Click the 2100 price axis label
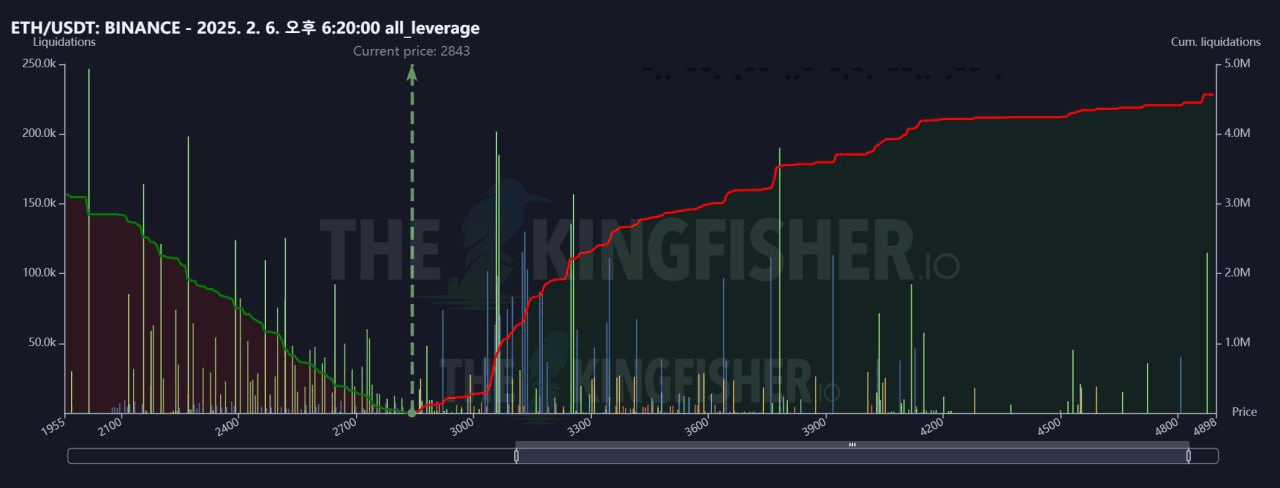This screenshot has height=488, width=1280. [x=110, y=427]
